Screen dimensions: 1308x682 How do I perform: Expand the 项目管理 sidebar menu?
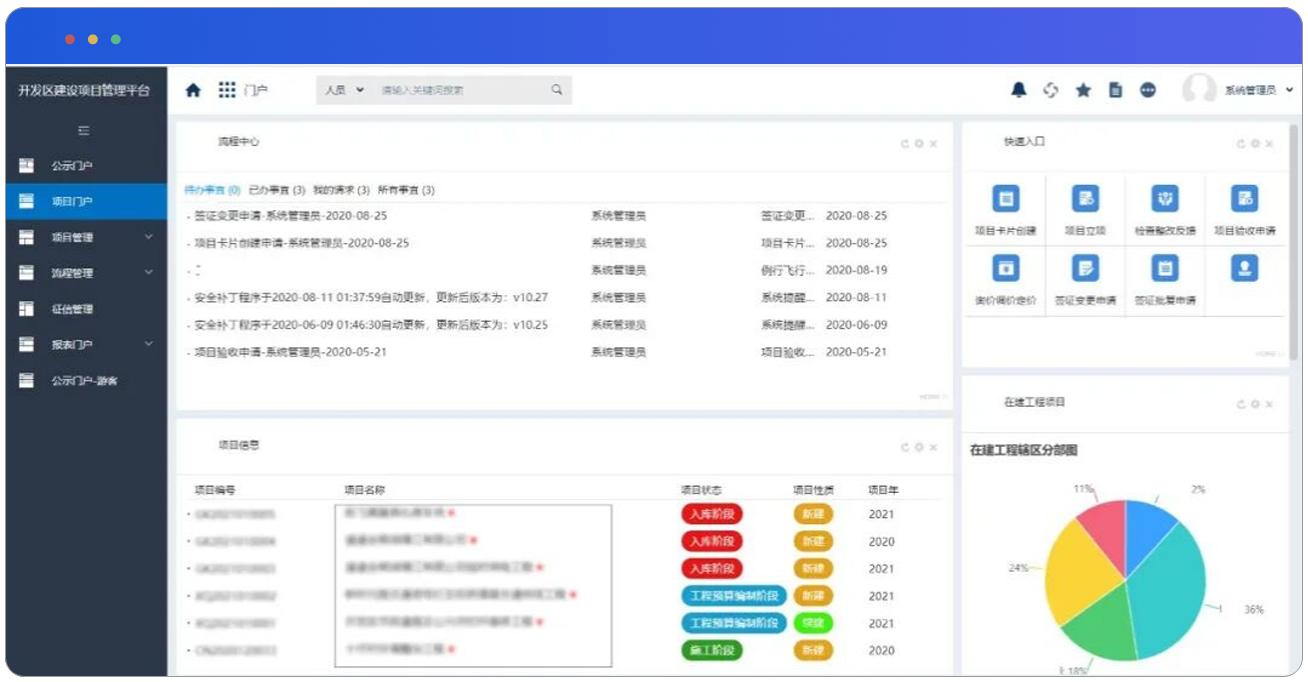[x=149, y=237]
